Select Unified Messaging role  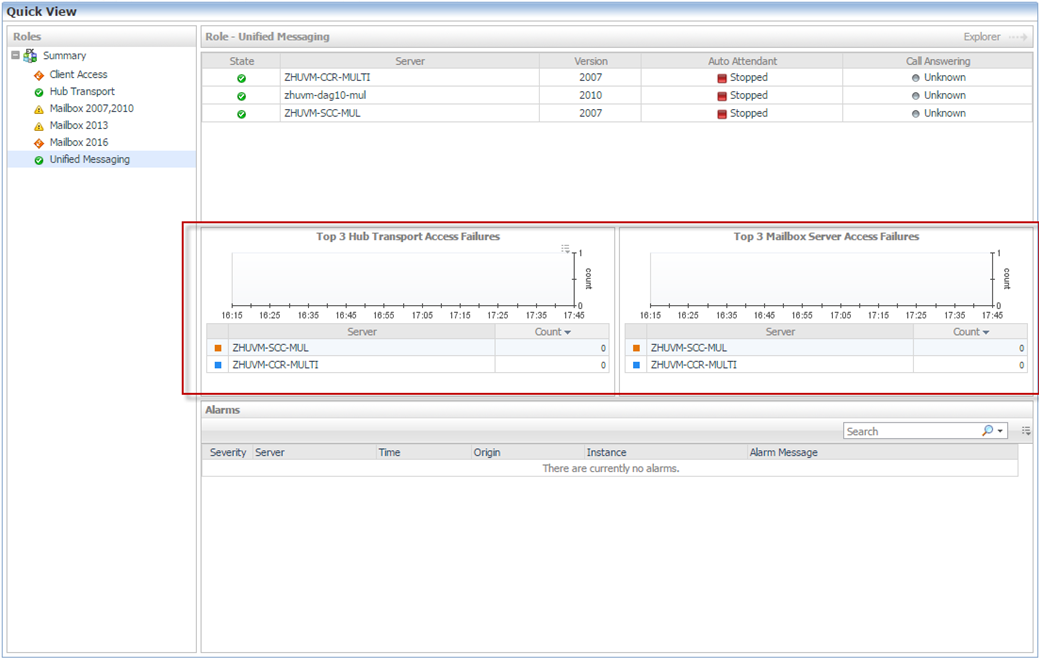click(x=89, y=159)
